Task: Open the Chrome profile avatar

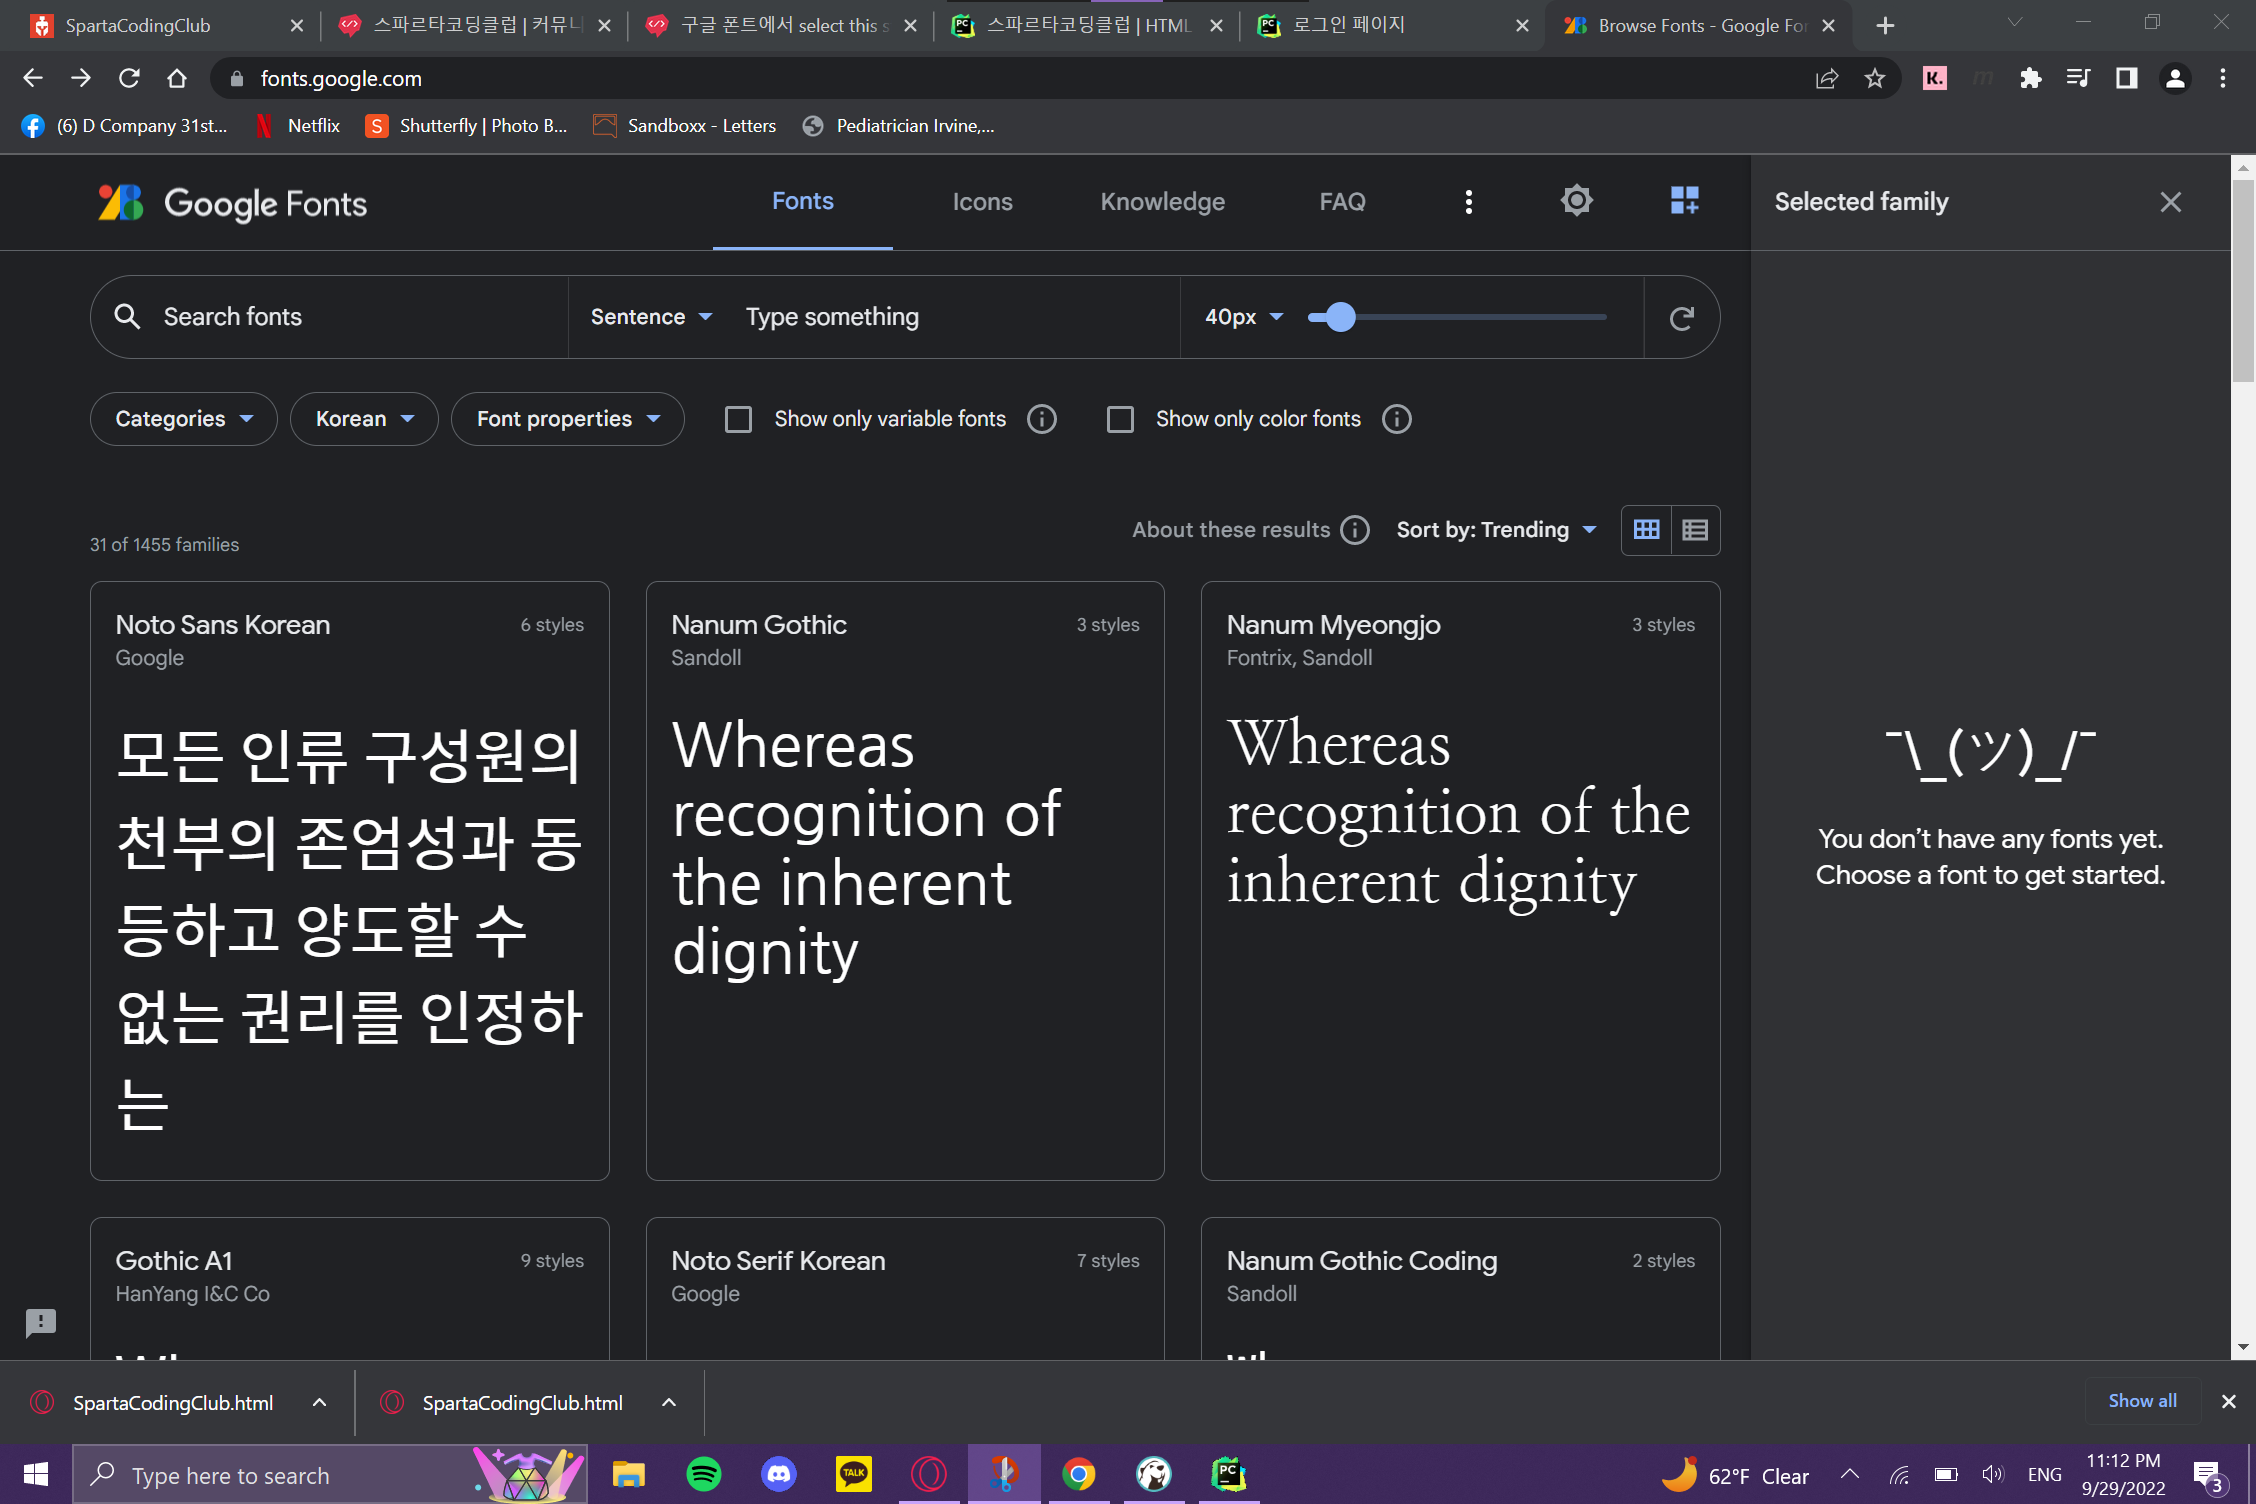Action: (x=2175, y=78)
